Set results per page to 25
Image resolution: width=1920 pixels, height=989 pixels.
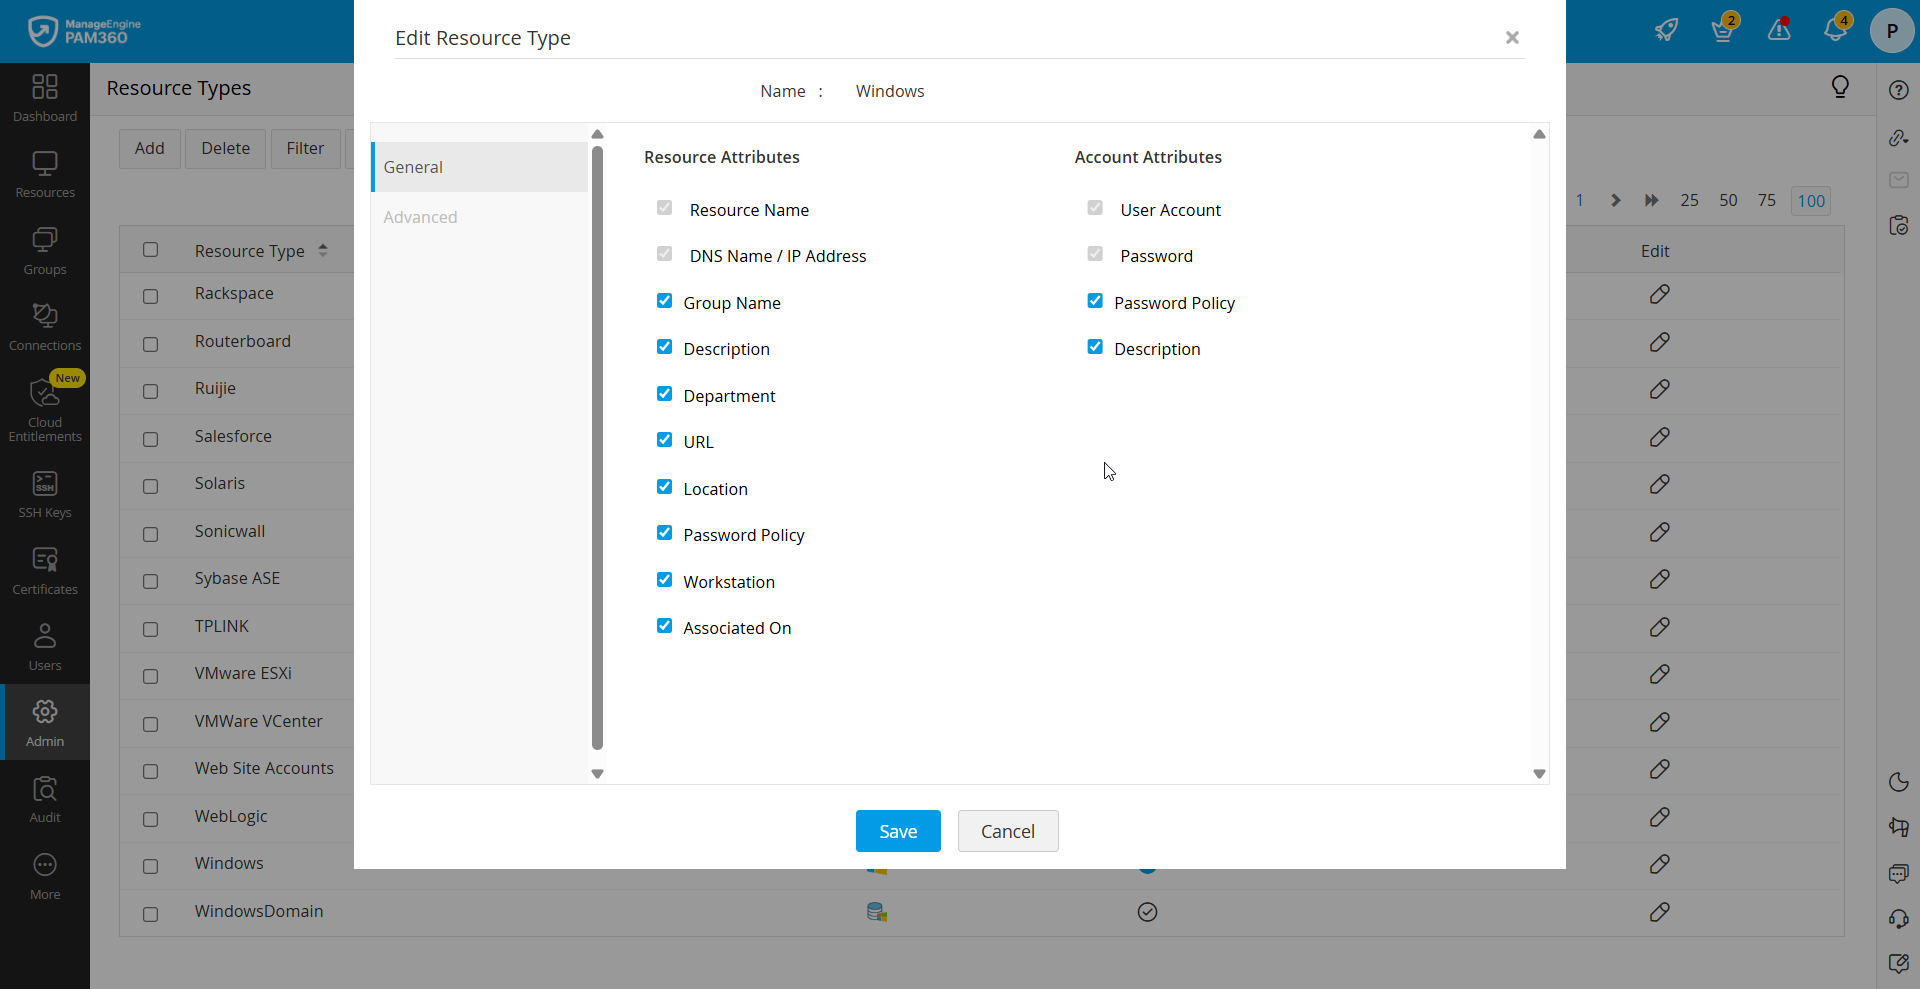(x=1689, y=200)
